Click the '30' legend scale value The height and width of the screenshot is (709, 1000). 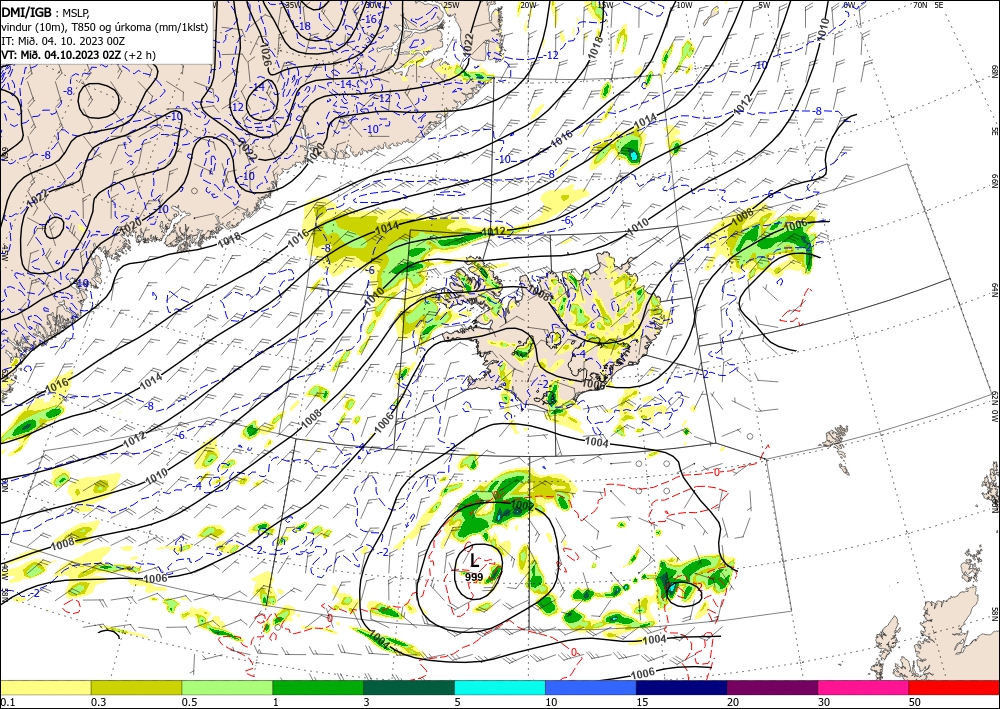[x=823, y=702]
